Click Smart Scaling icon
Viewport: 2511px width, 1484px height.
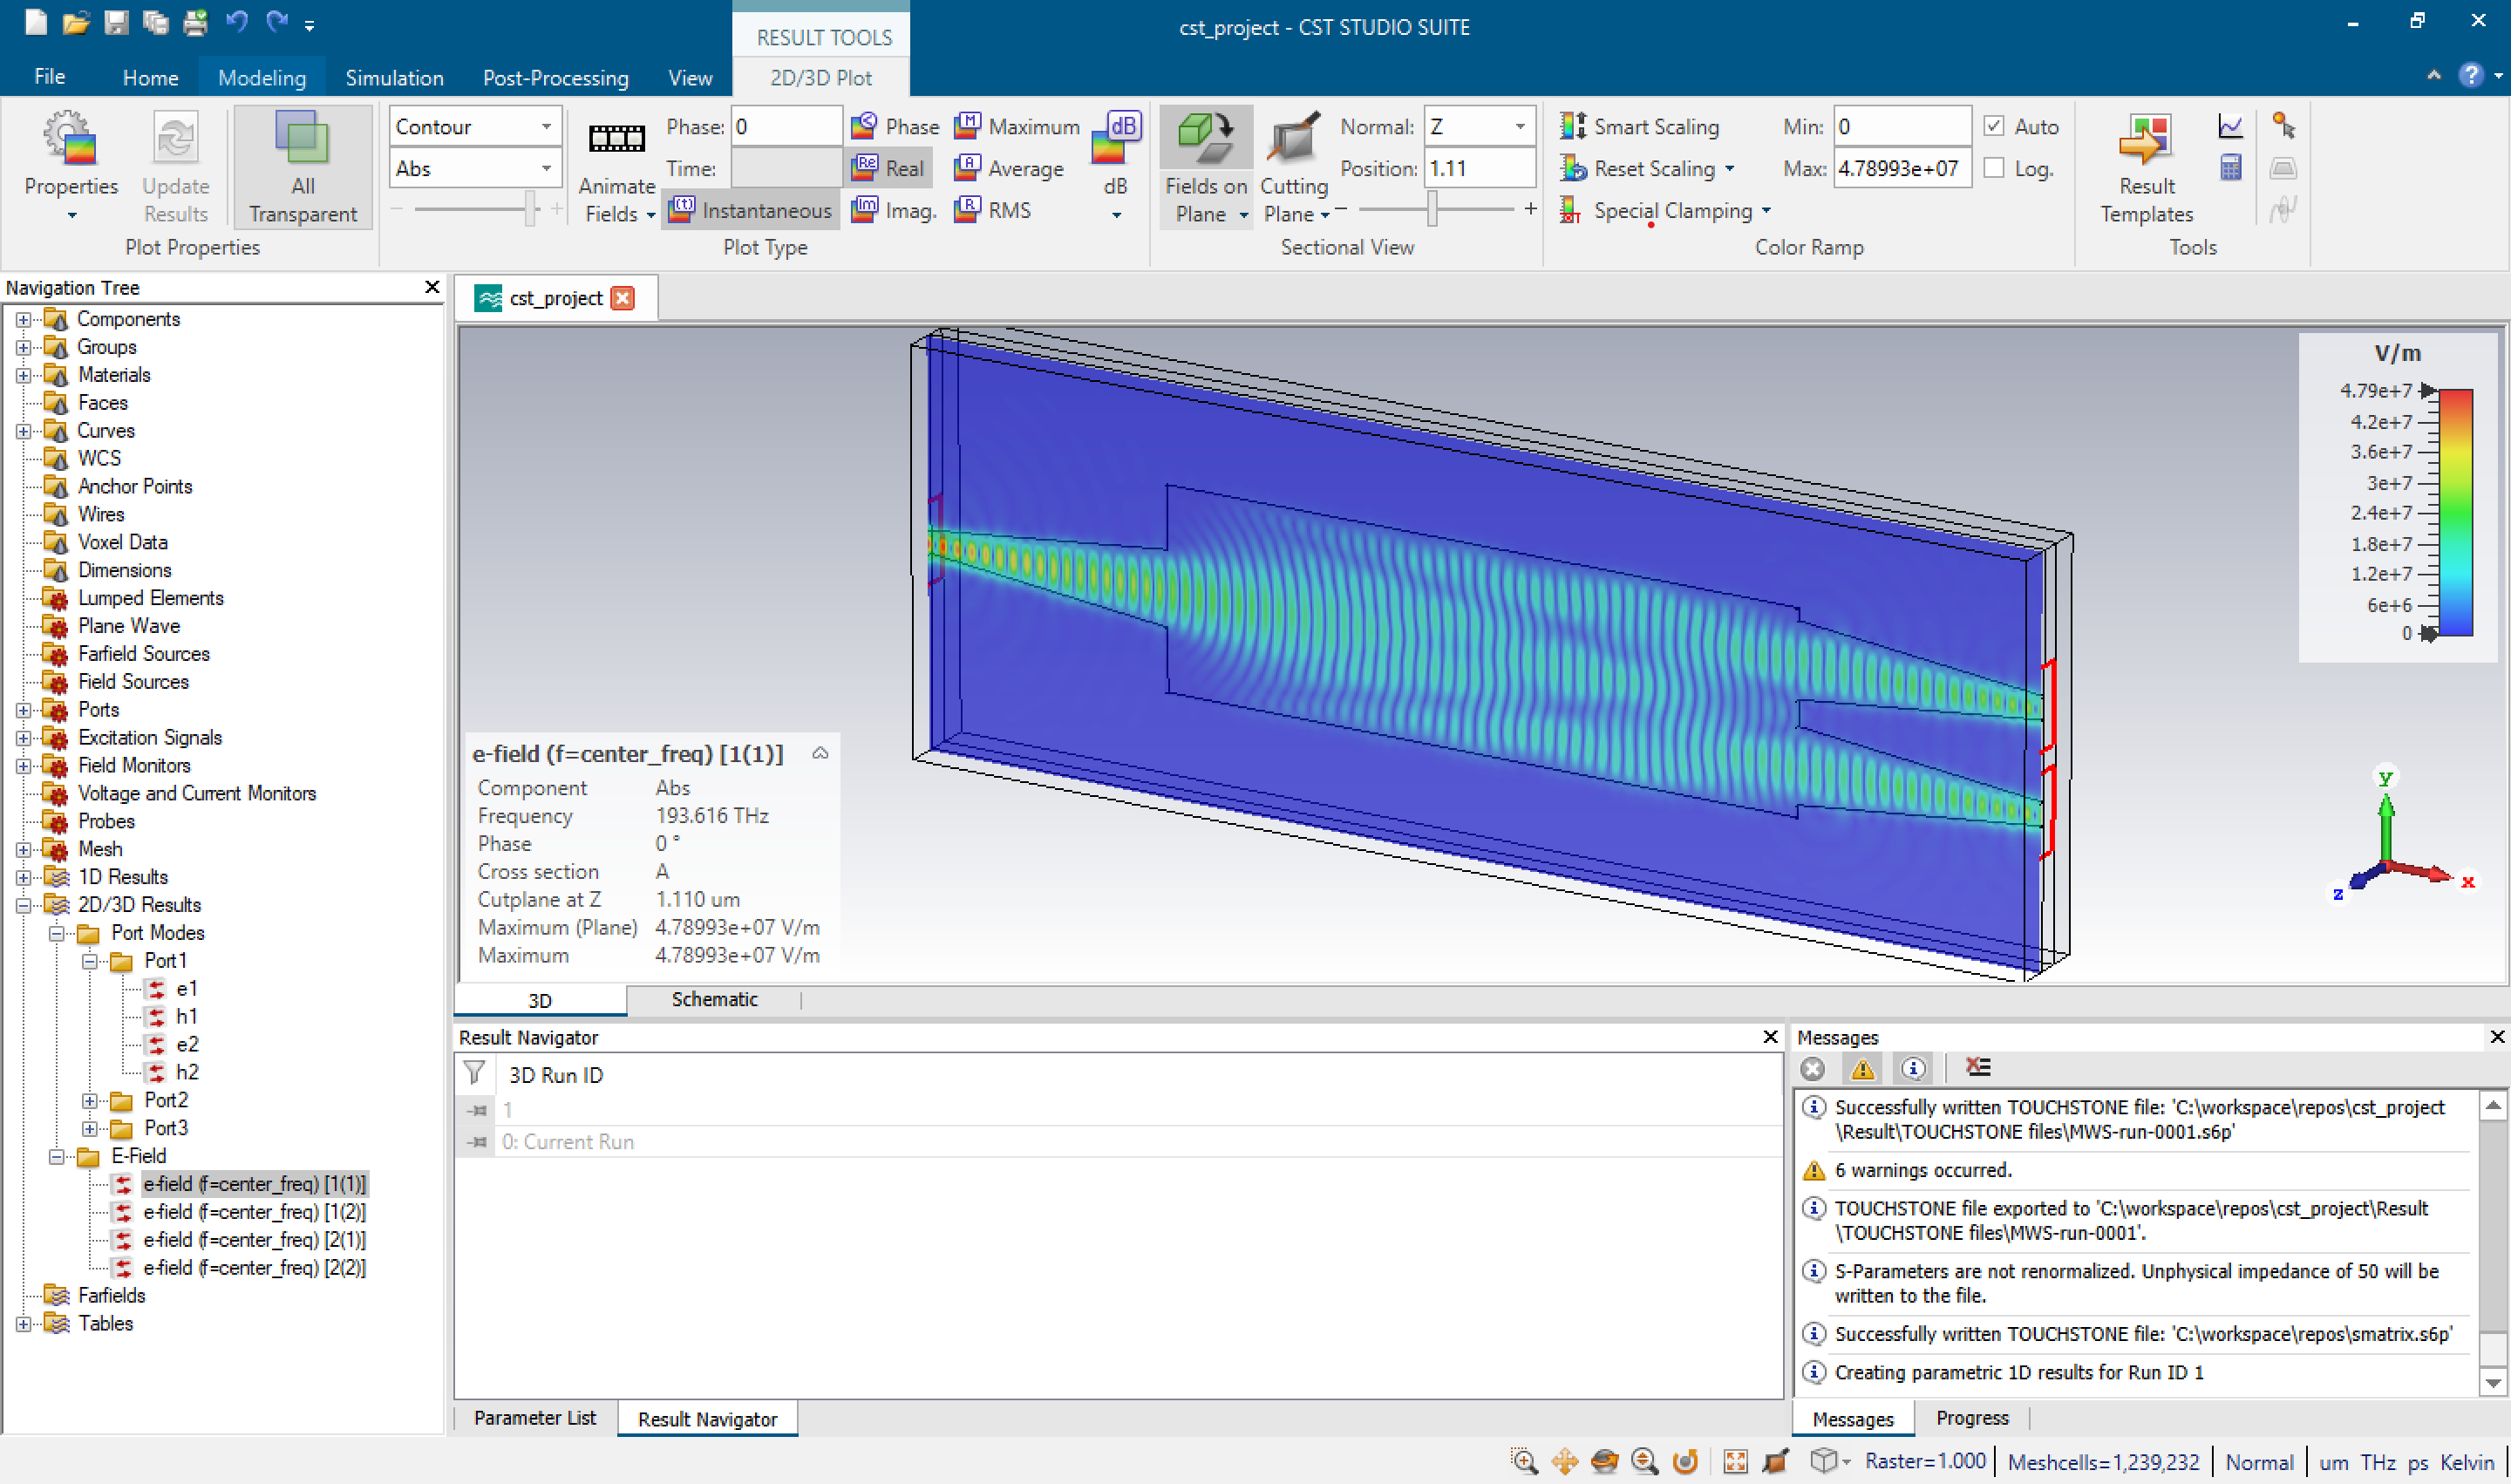[1572, 126]
